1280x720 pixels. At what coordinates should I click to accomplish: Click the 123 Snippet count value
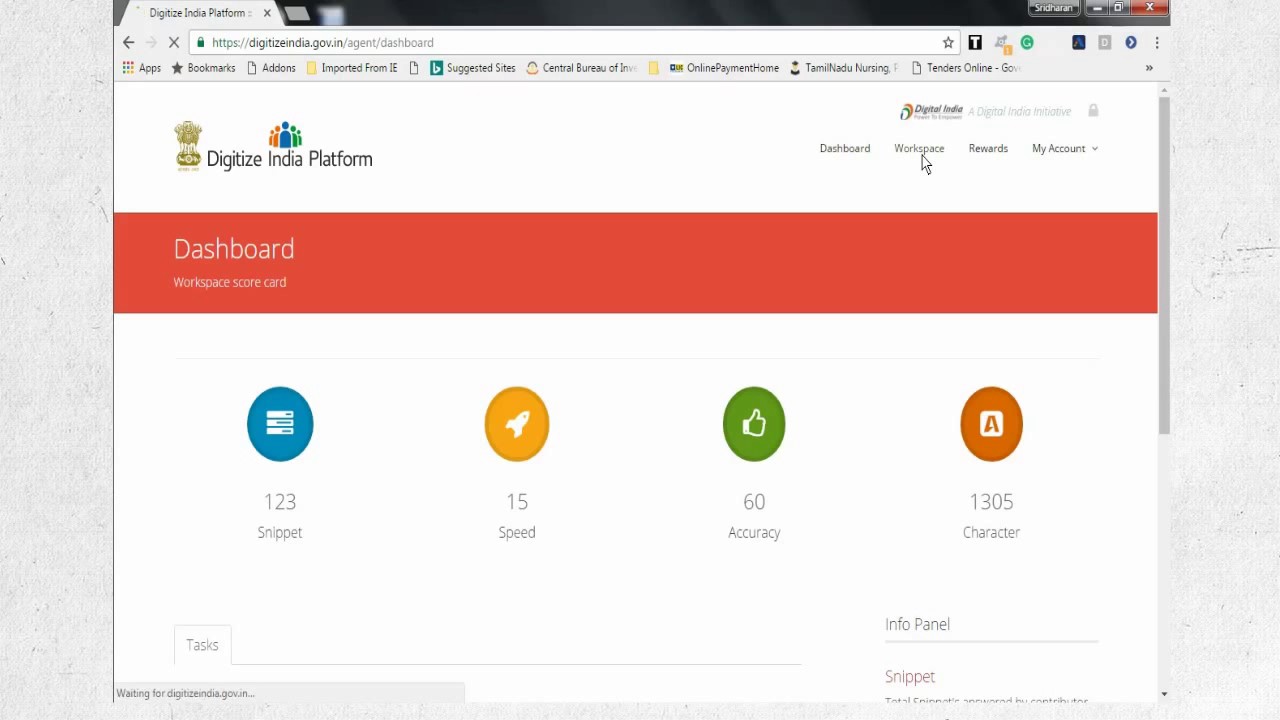[x=280, y=501]
